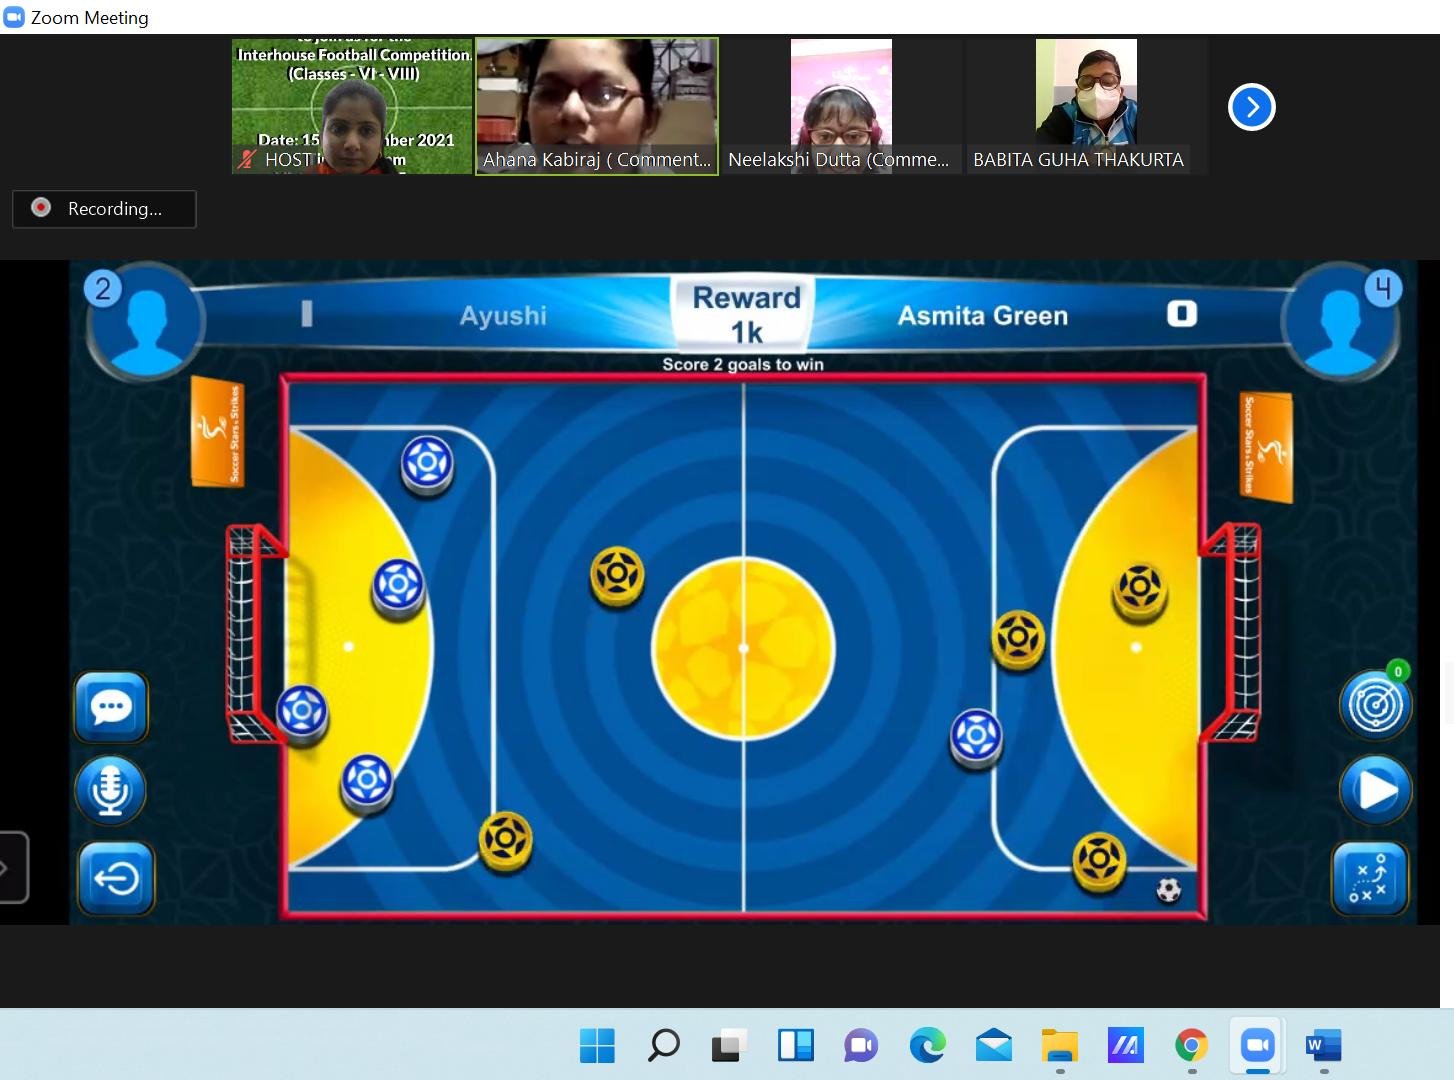Select Neelakshi Dutta's video thumbnail
The height and width of the screenshot is (1080, 1454).
click(x=842, y=106)
